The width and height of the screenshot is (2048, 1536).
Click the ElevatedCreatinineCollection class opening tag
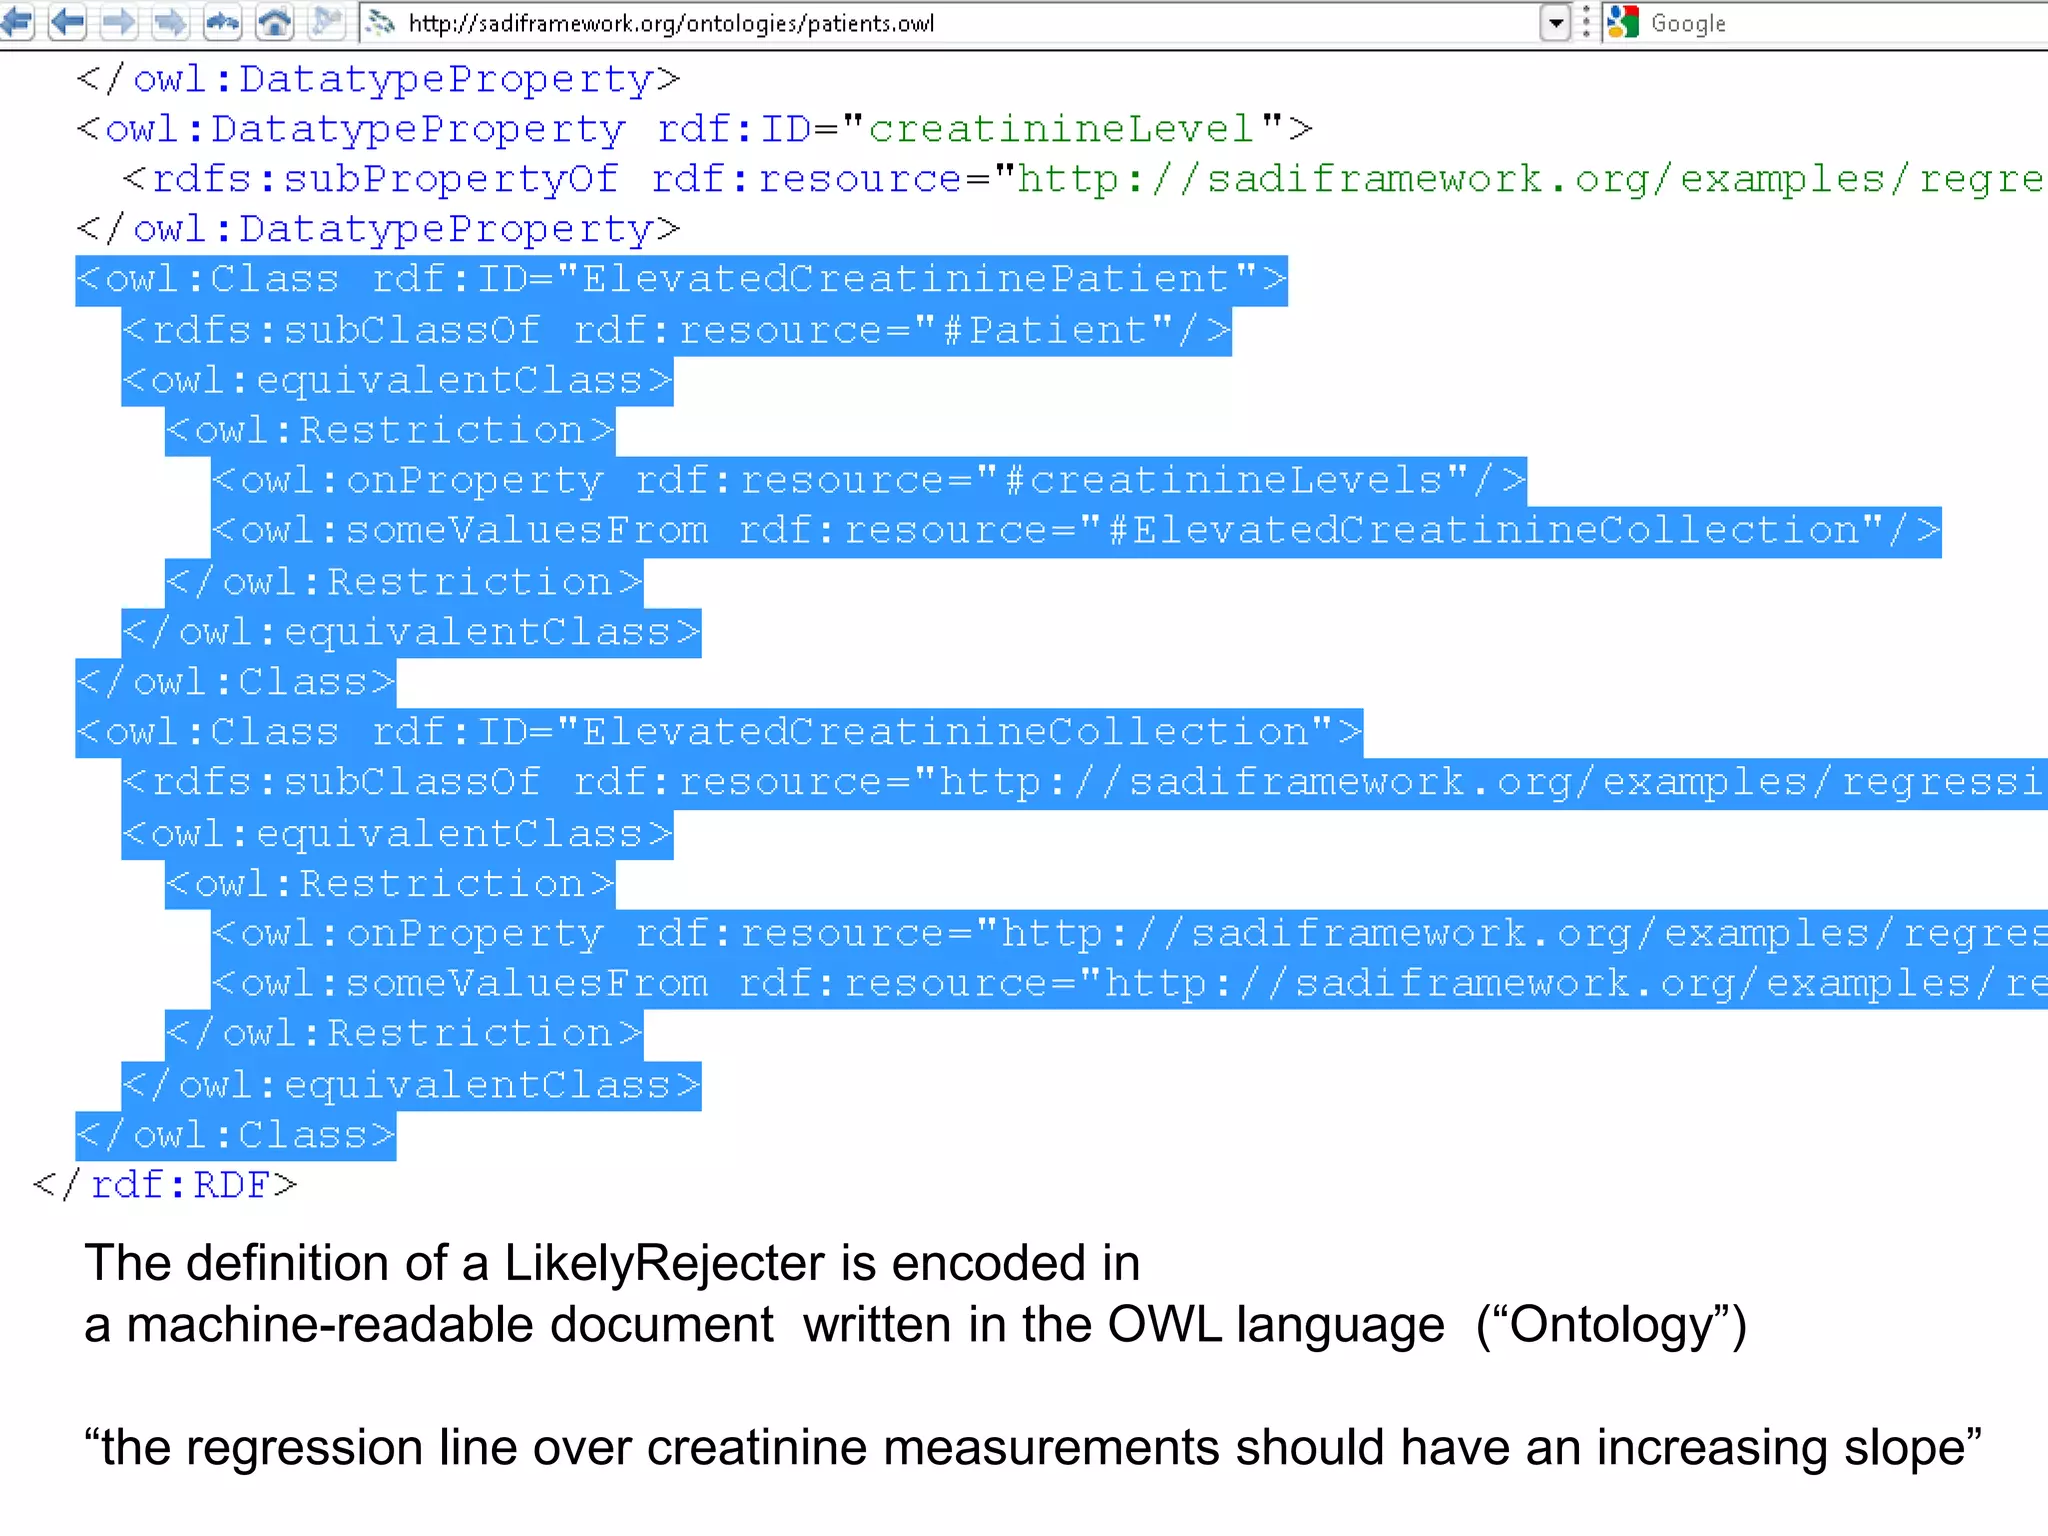click(720, 733)
